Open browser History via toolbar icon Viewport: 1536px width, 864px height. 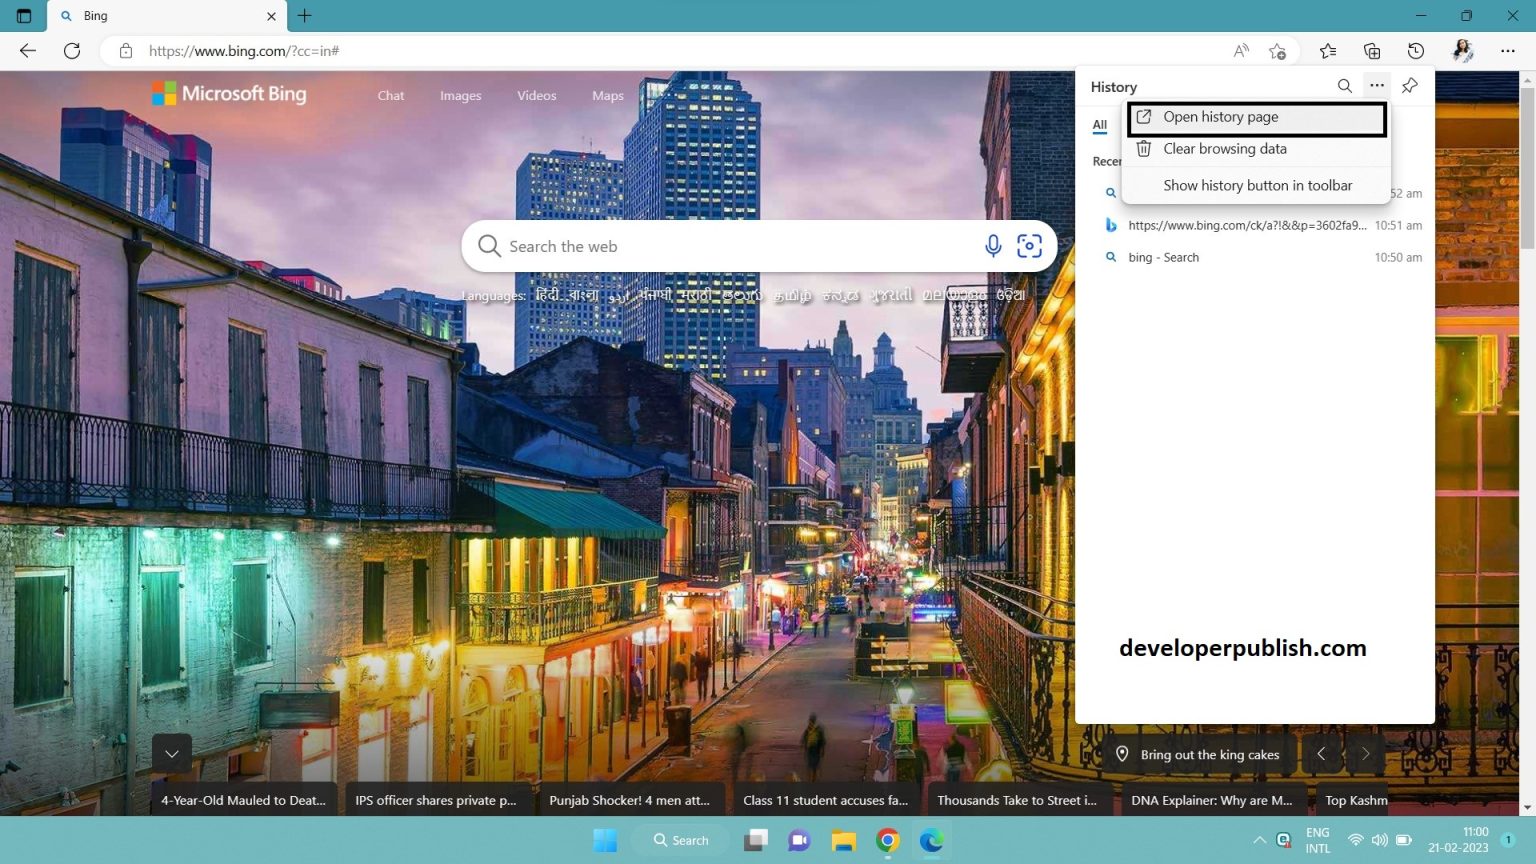click(x=1416, y=50)
